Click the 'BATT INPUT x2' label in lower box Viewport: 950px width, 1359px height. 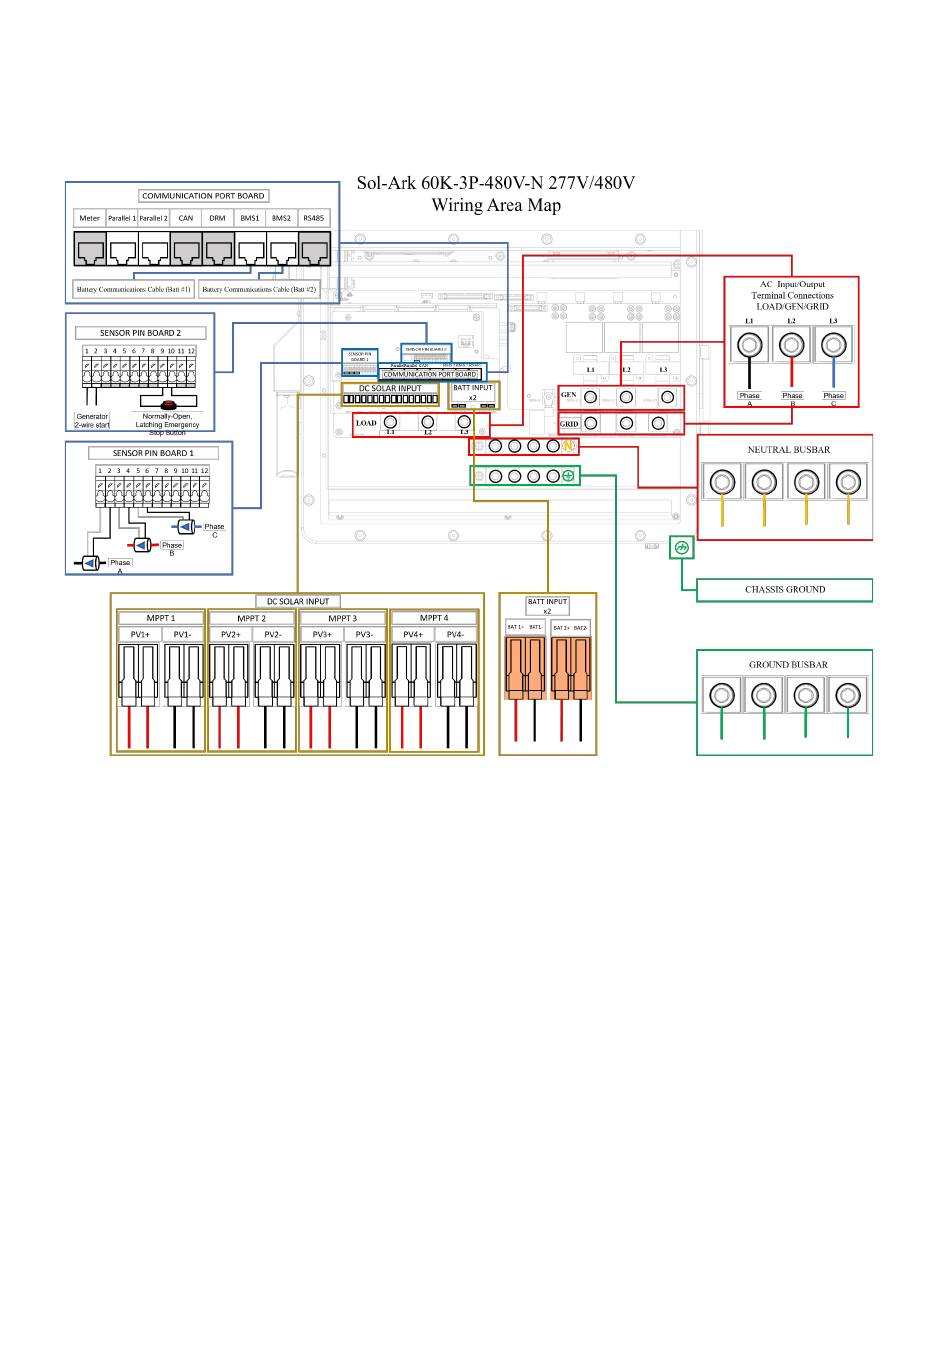tap(547, 606)
